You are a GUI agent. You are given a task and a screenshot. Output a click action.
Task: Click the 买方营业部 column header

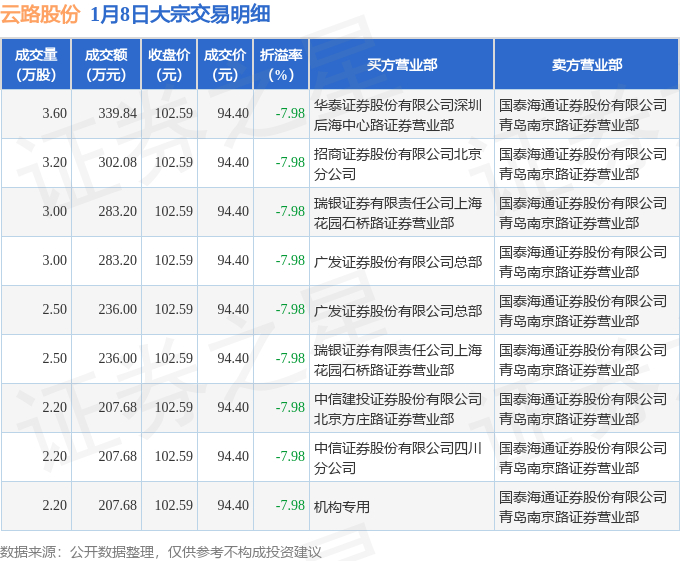(x=402, y=64)
